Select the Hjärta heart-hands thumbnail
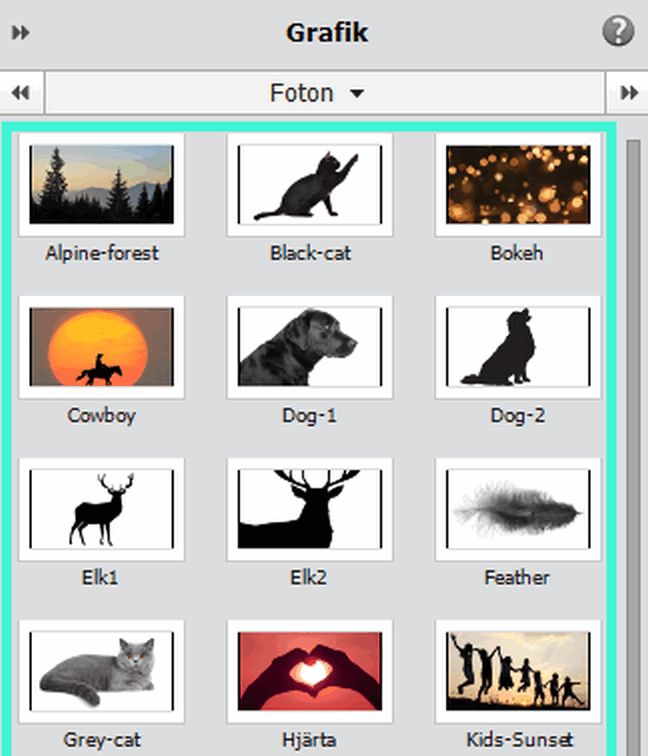Screen dimensions: 648x756 [310, 672]
